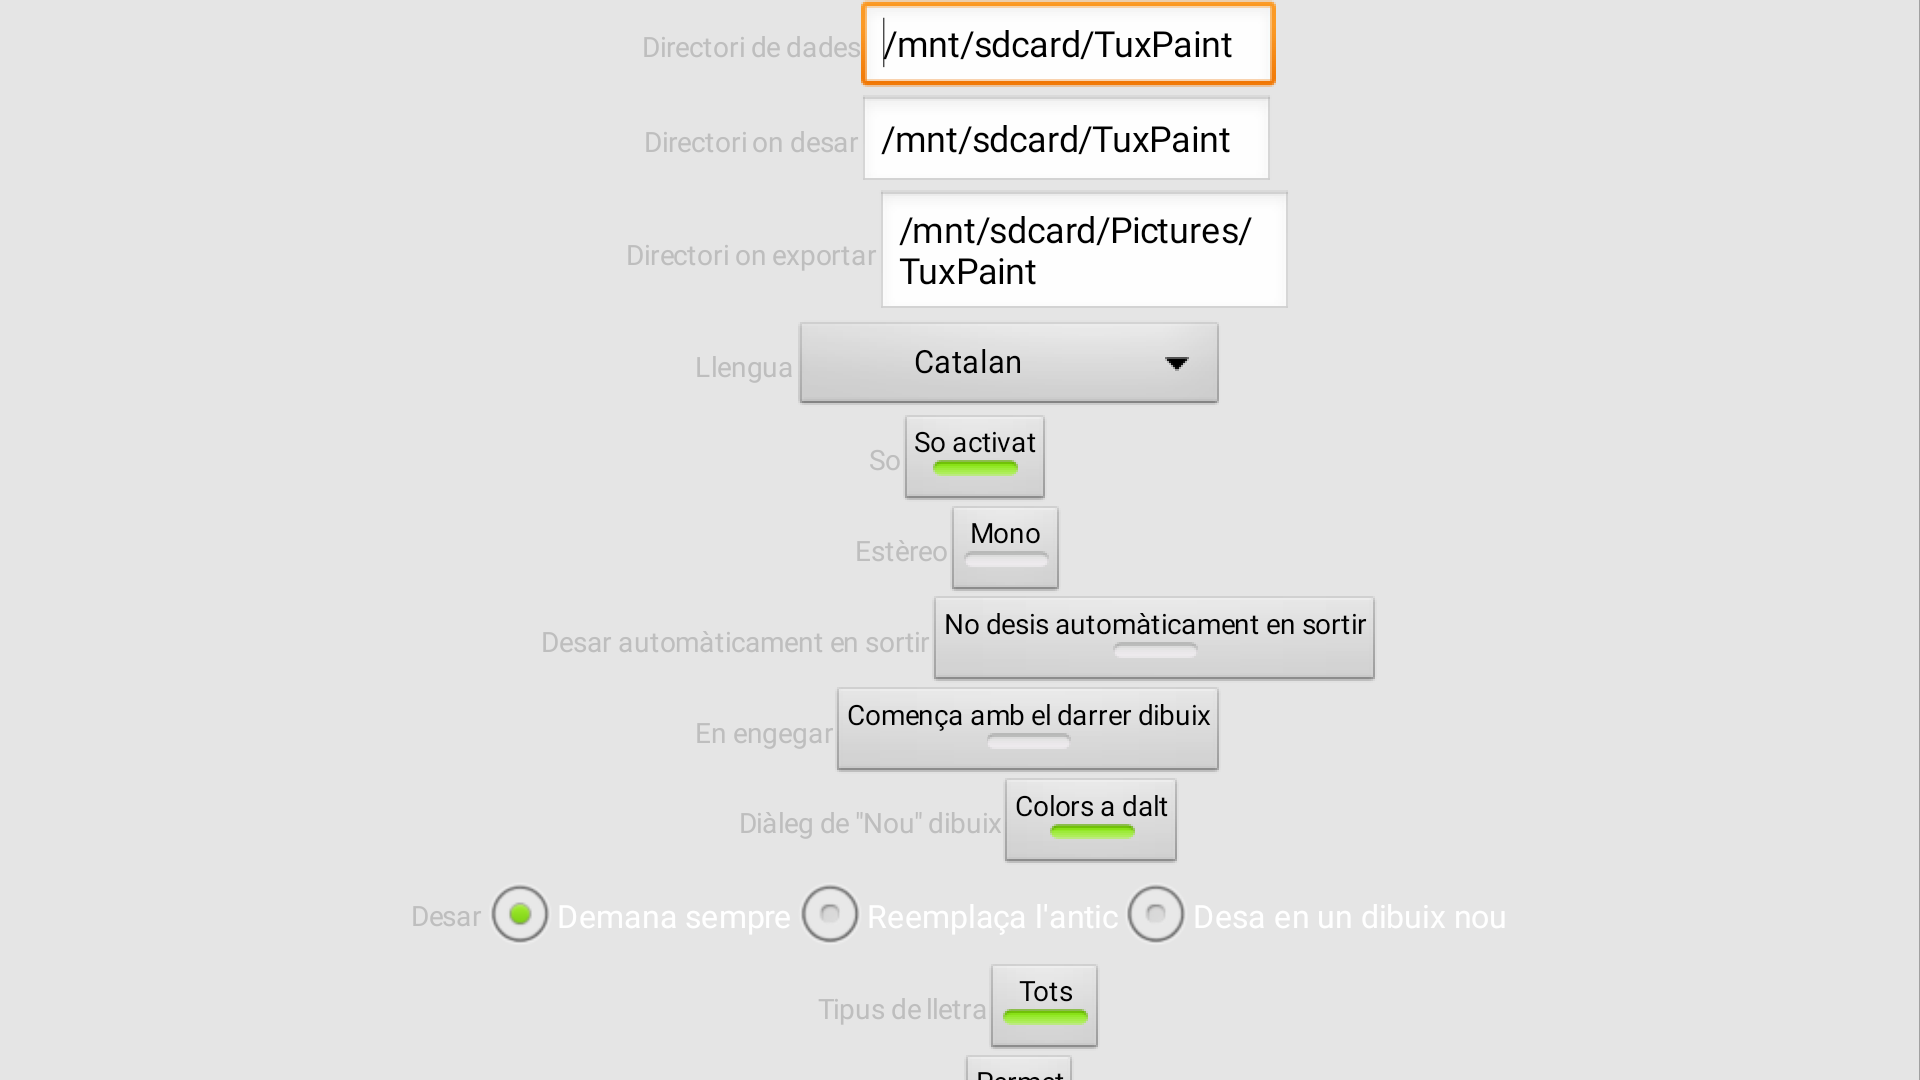Click the Diàleg de "Nou" dibuix label
The image size is (1920, 1080).
point(869,824)
